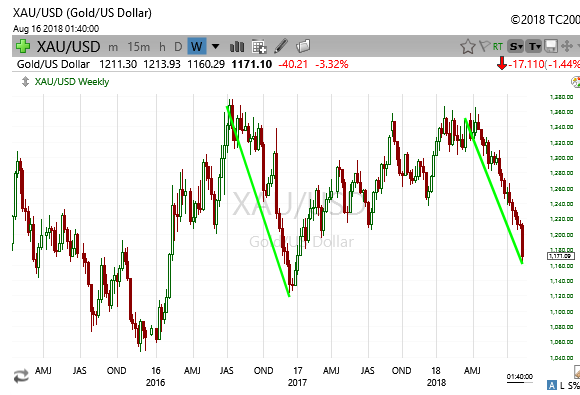Click the high price 1213.93

click(x=162, y=64)
